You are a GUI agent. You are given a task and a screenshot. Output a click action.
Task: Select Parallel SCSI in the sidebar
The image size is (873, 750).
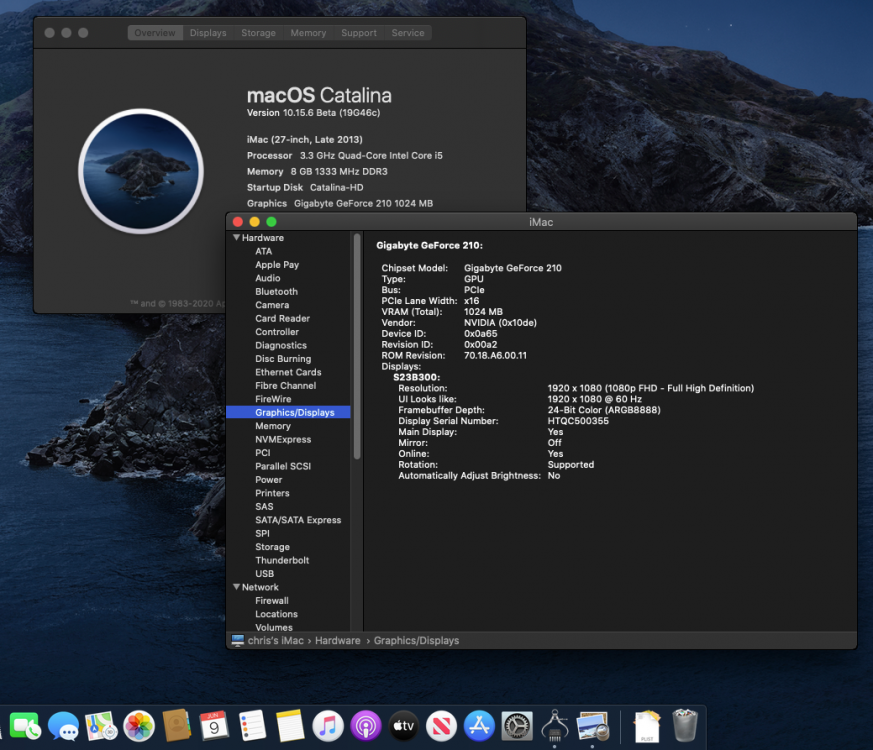[283, 466]
